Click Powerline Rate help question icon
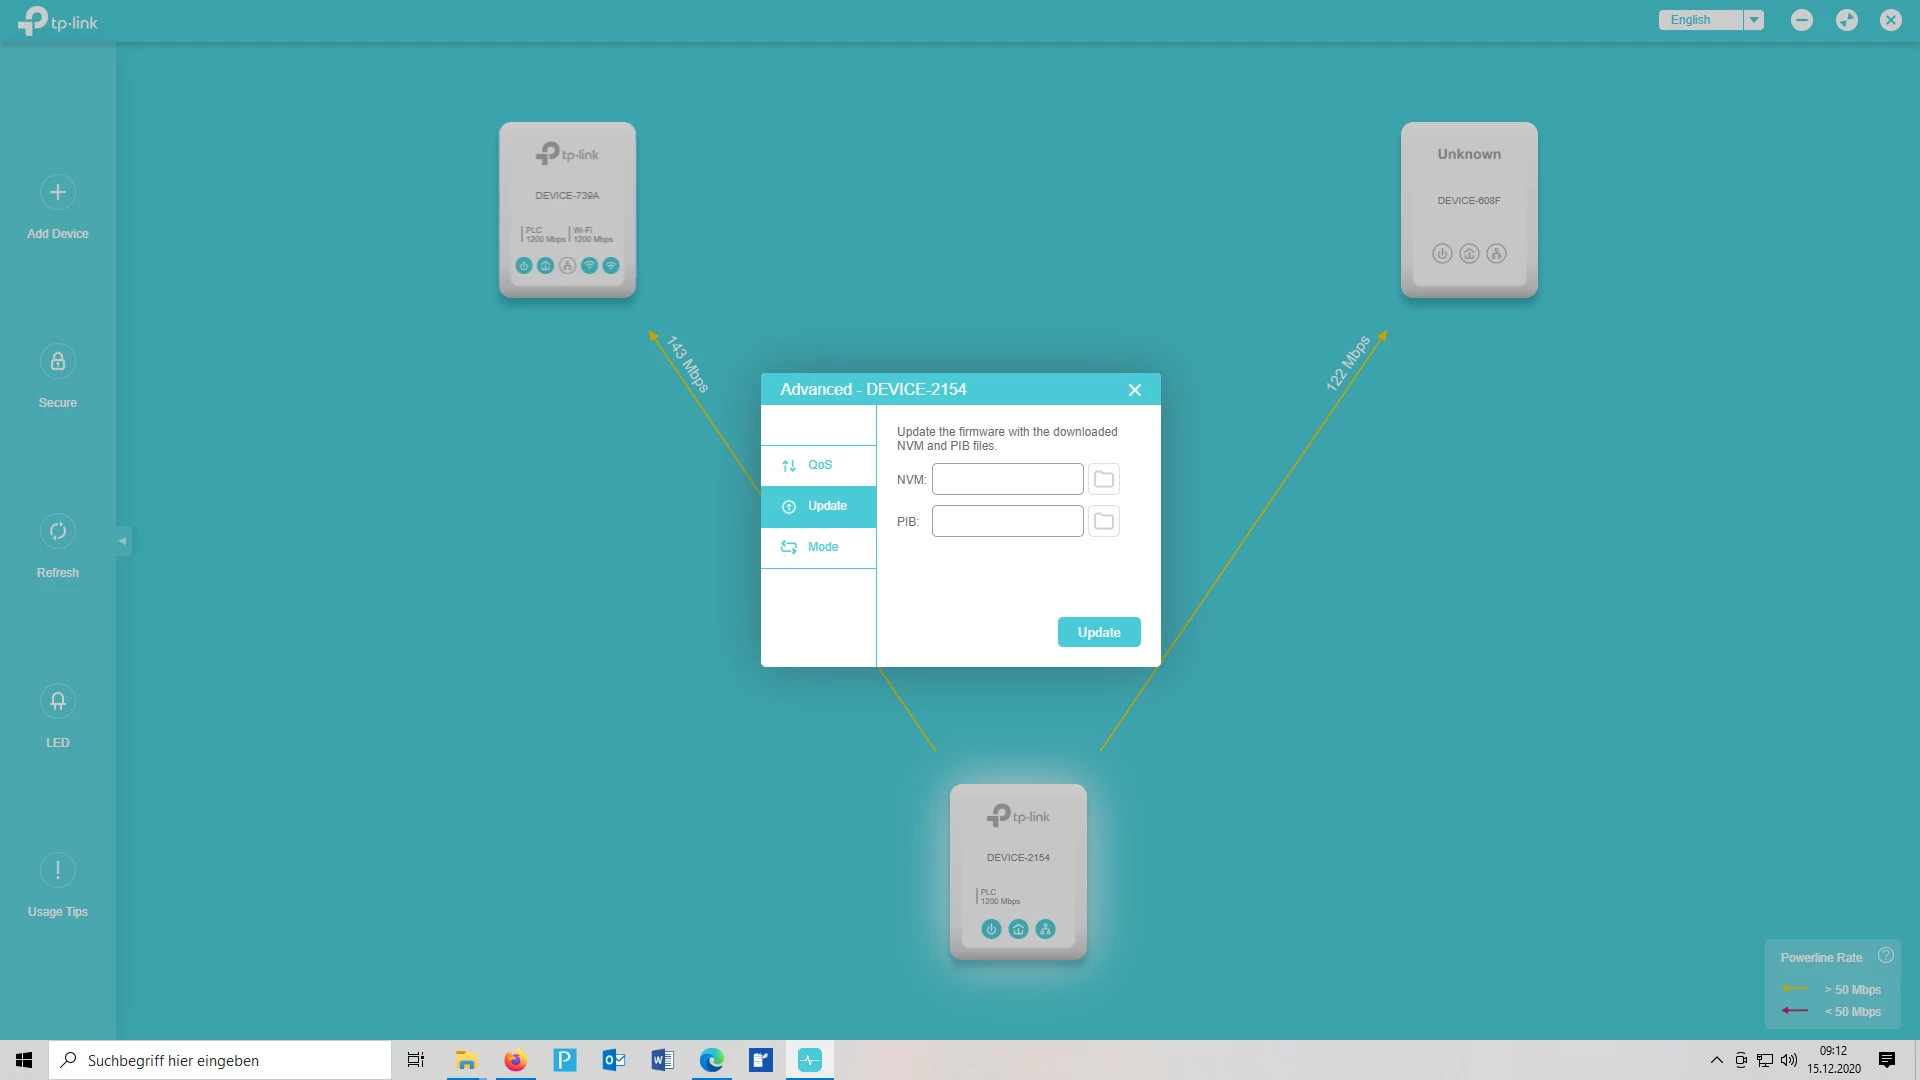The height and width of the screenshot is (1080, 1920). [1885, 956]
